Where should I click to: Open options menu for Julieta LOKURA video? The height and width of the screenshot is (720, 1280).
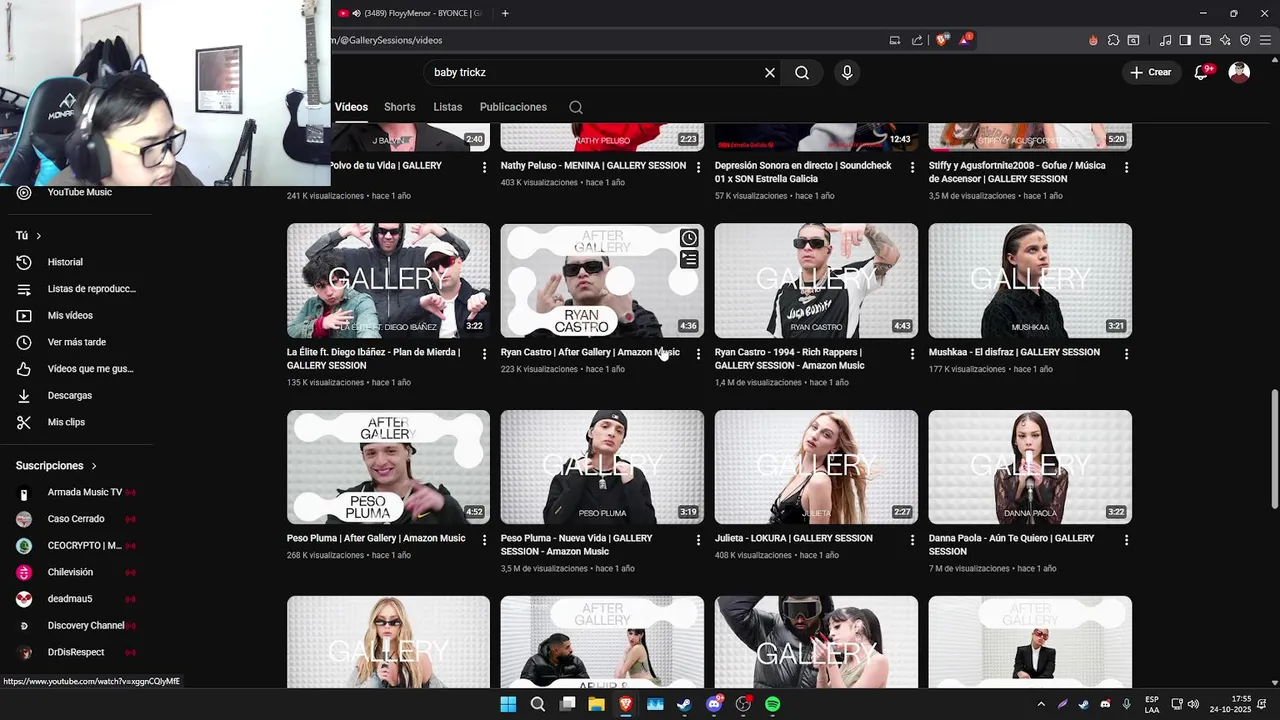[912, 540]
